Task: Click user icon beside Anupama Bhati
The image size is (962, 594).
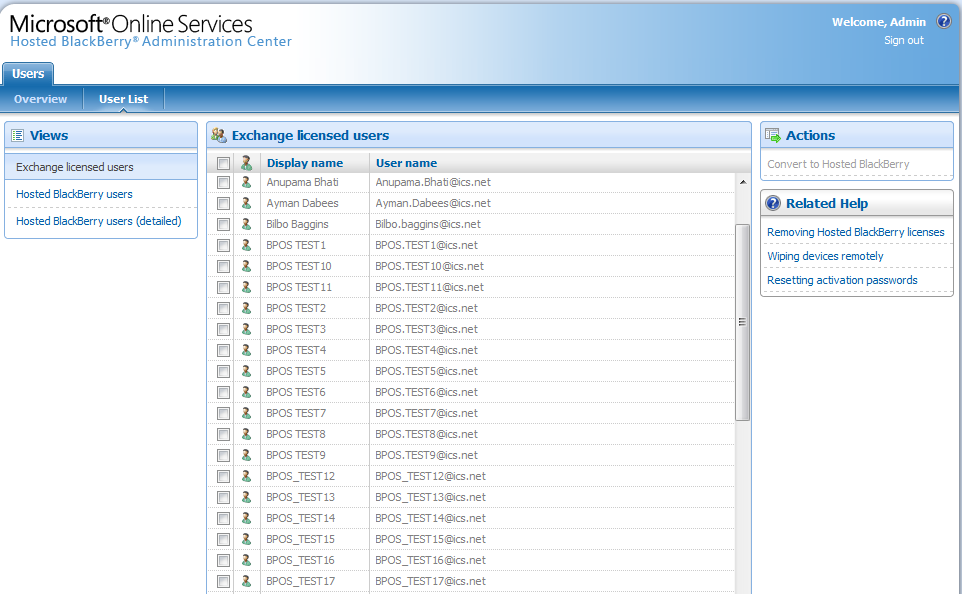Action: [246, 182]
